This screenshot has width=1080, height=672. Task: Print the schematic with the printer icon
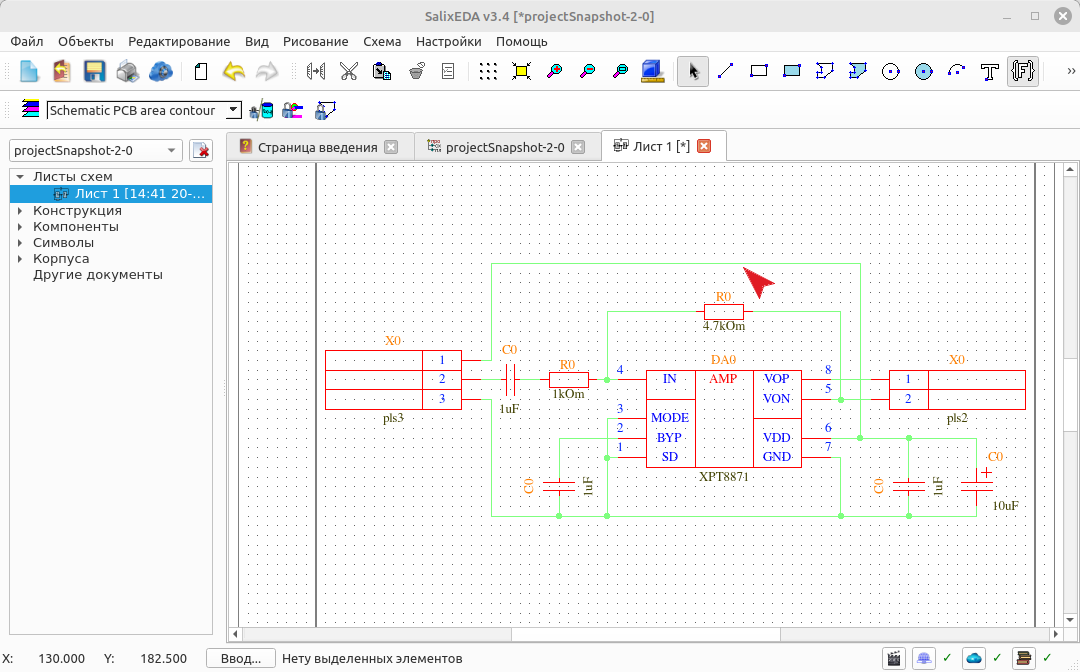pos(127,71)
